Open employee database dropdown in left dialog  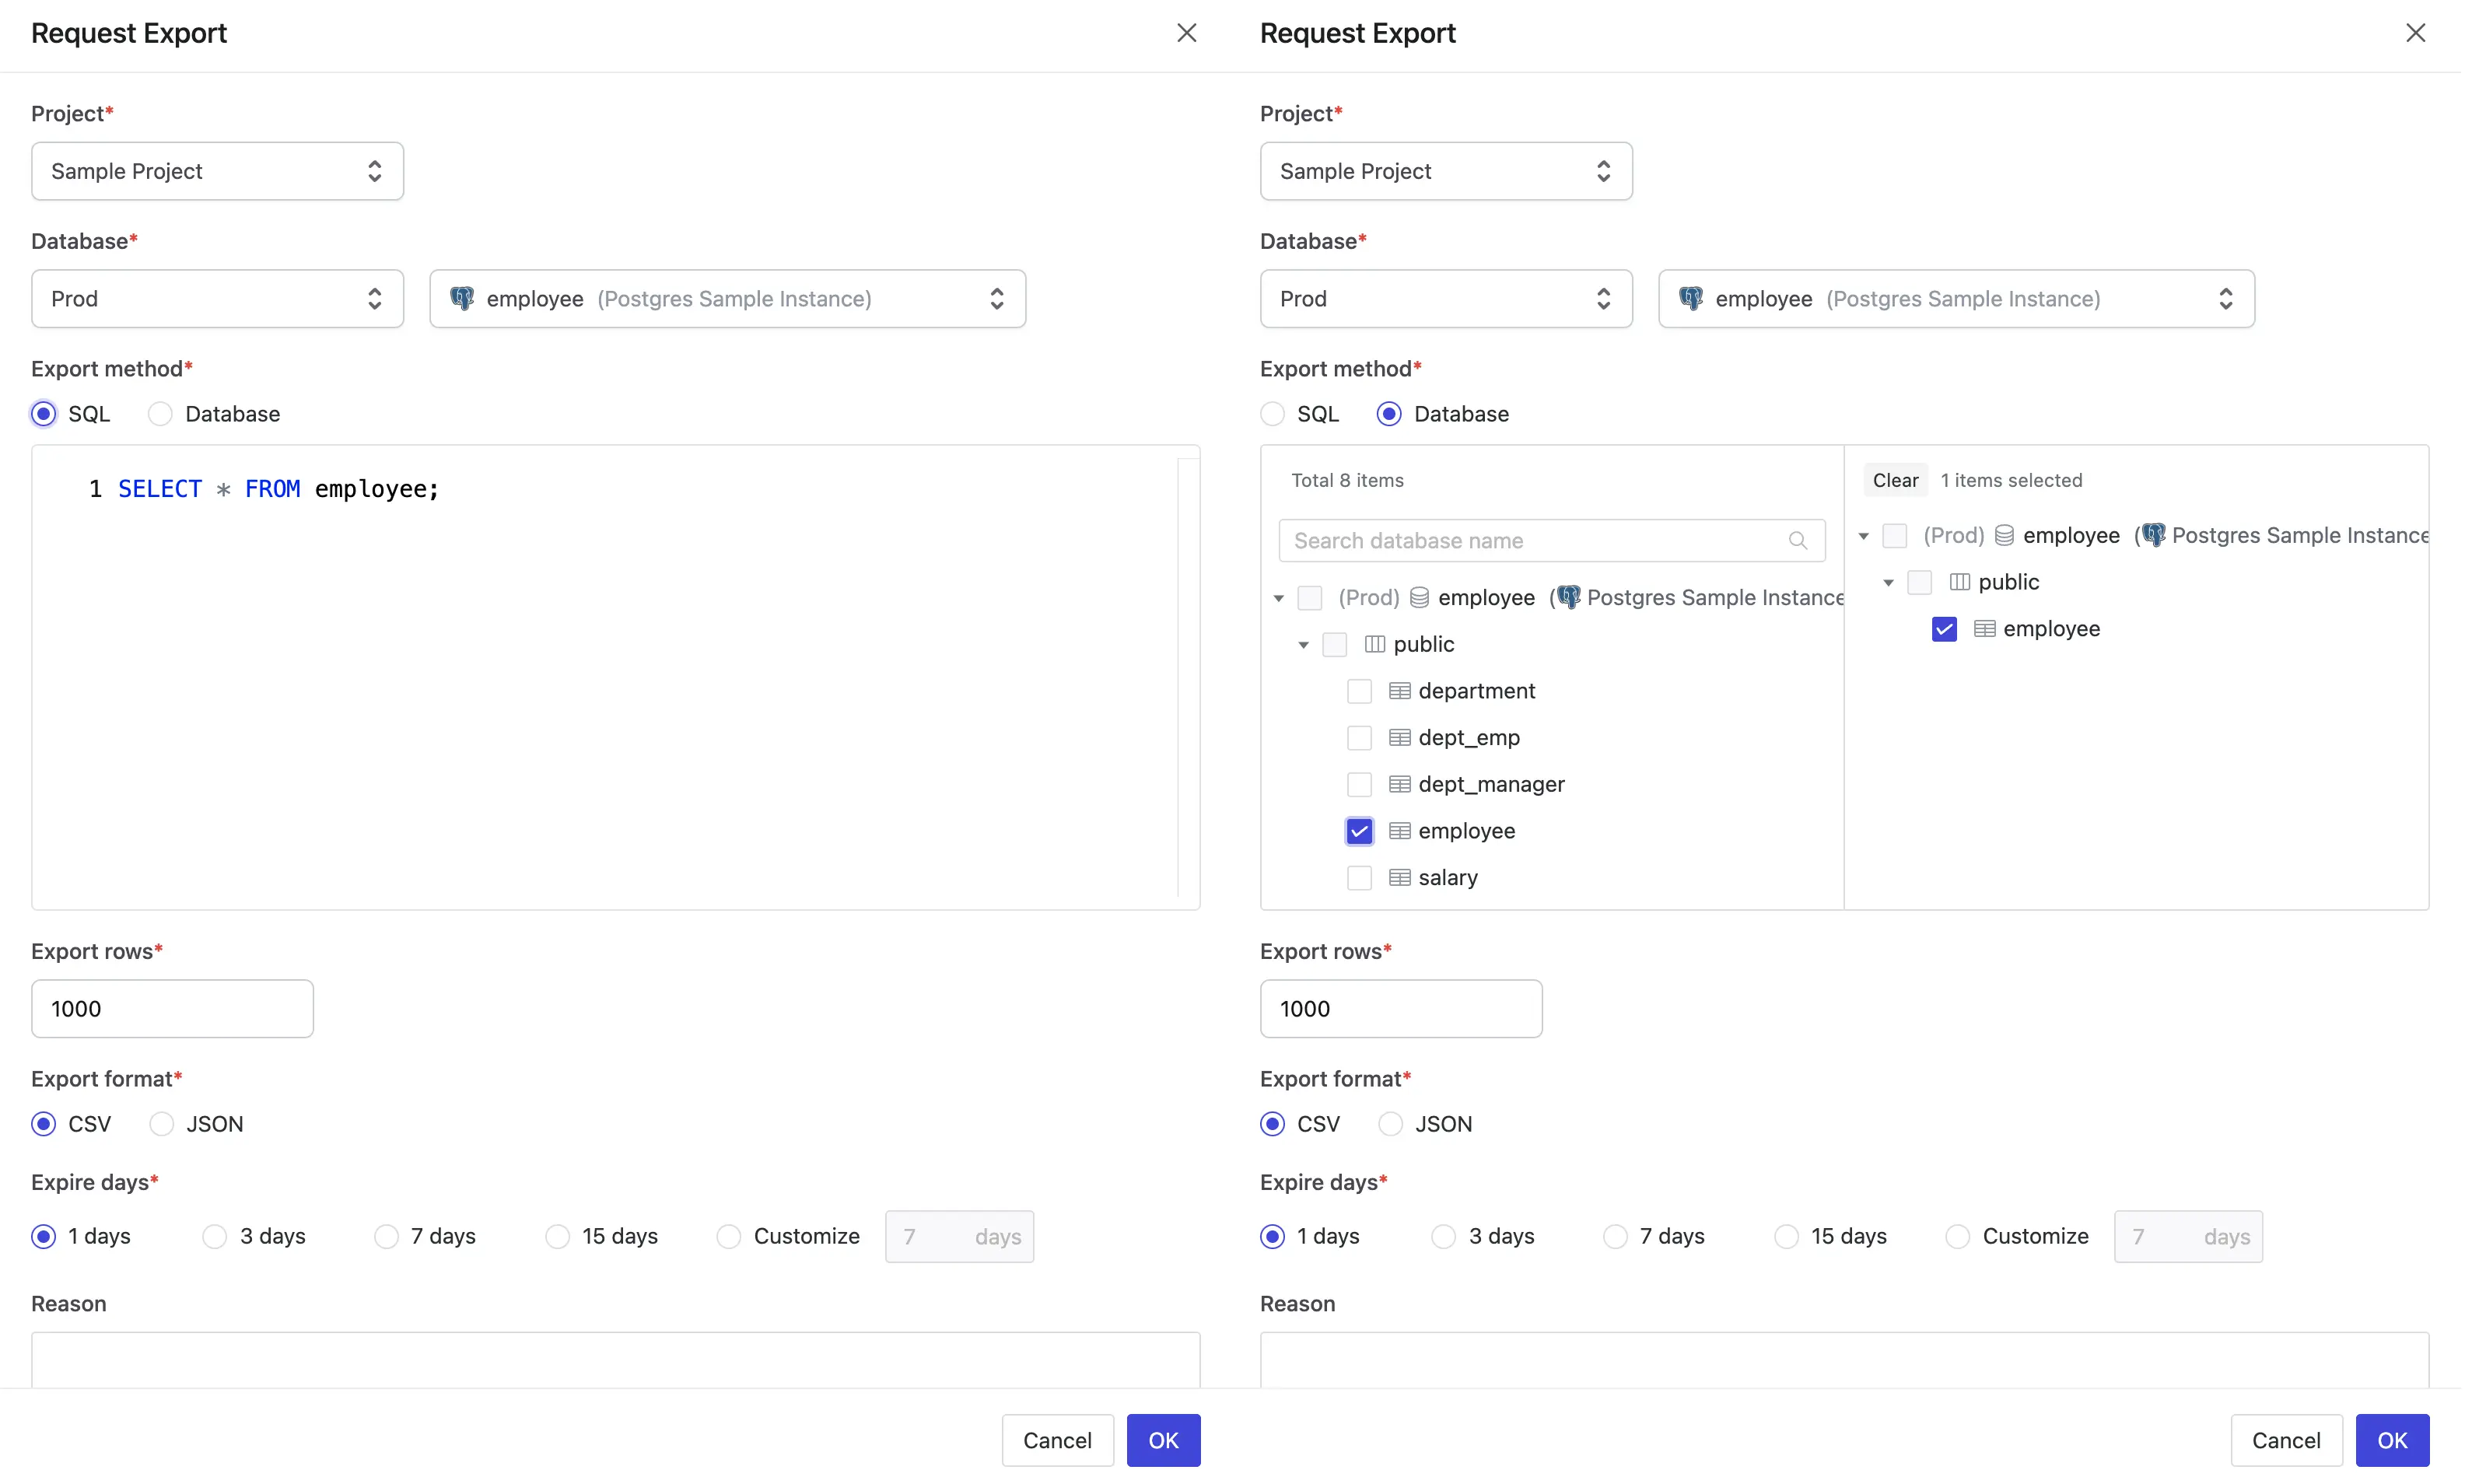point(727,298)
